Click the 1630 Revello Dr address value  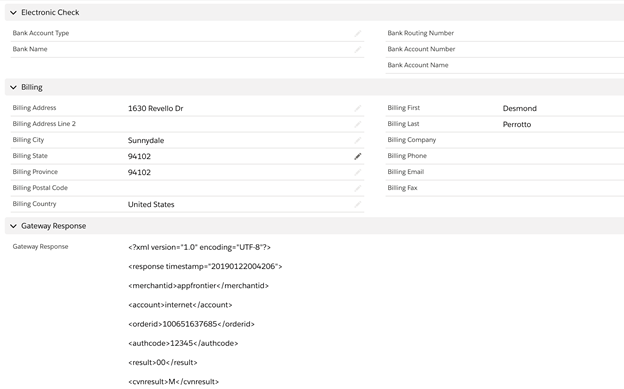(x=155, y=108)
